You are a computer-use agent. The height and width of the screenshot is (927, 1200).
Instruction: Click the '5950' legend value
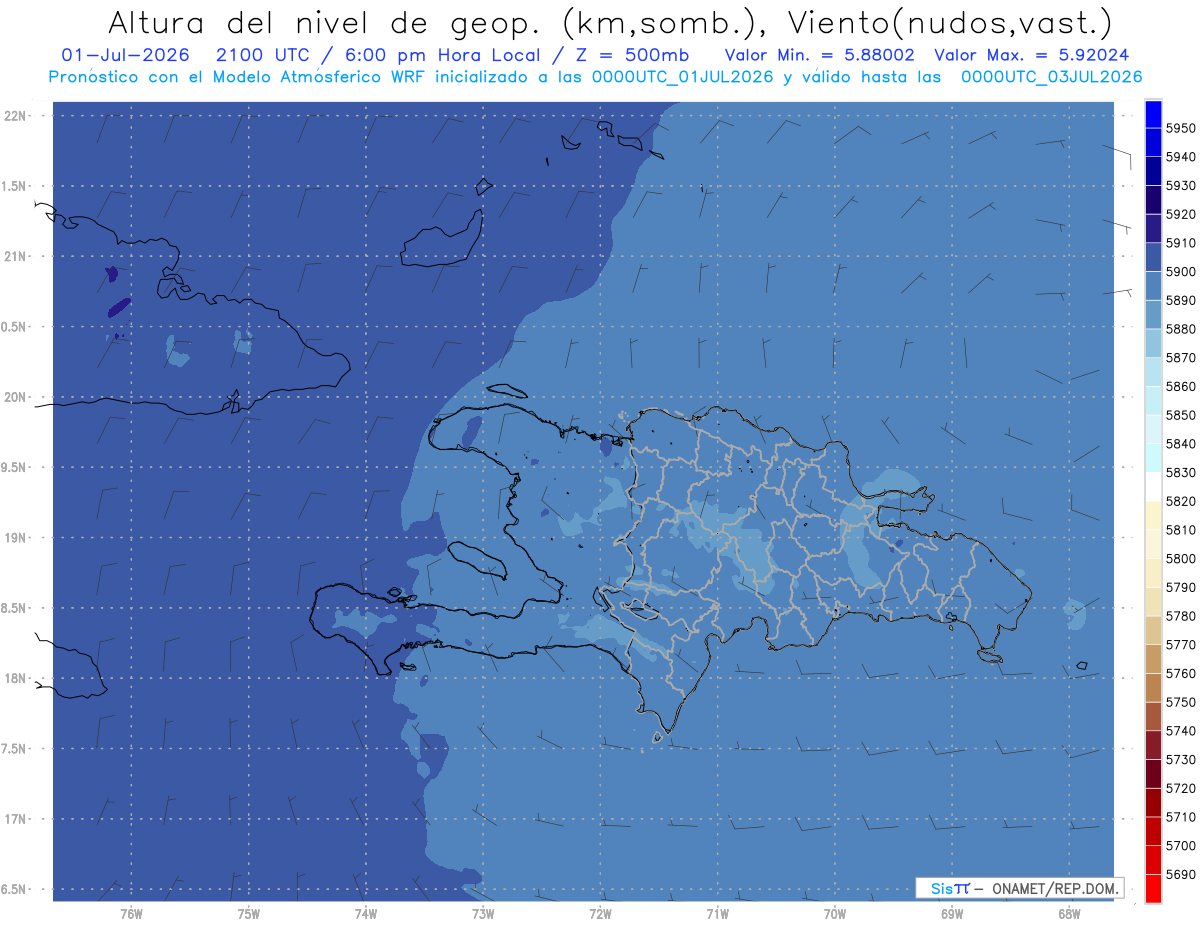1181,128
